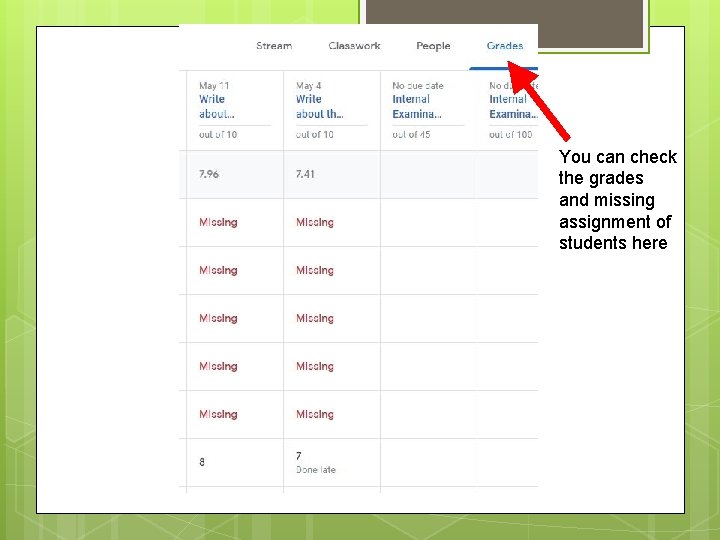
Task: Click 'No due date' above out of 45 assignment
Action: click(418, 86)
